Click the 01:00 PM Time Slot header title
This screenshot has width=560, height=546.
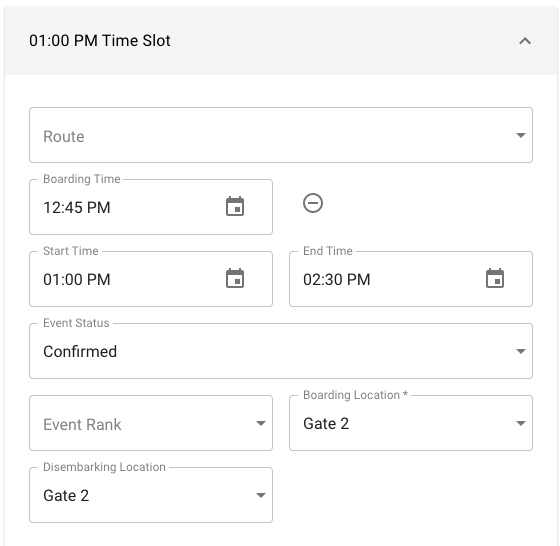point(100,41)
